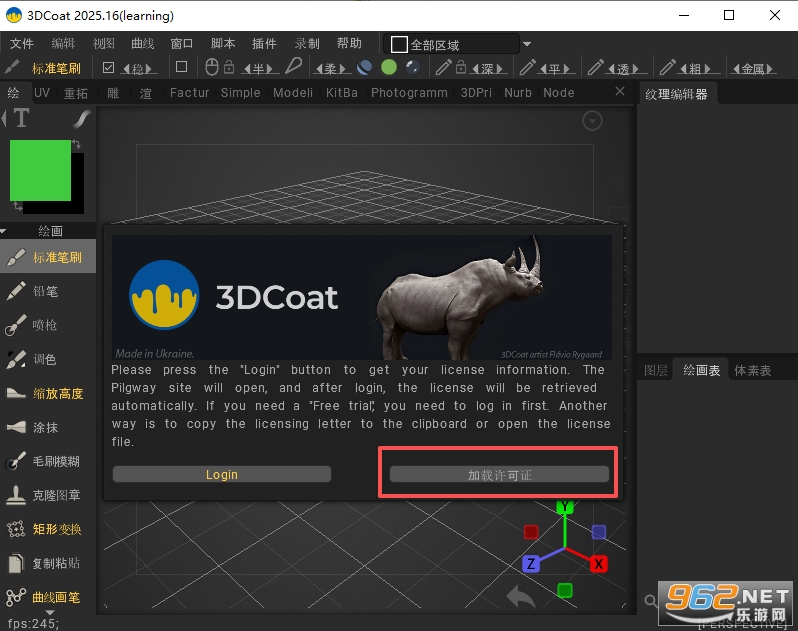Open the 体素表 panel tab
The image size is (798, 631).
[x=752, y=370]
